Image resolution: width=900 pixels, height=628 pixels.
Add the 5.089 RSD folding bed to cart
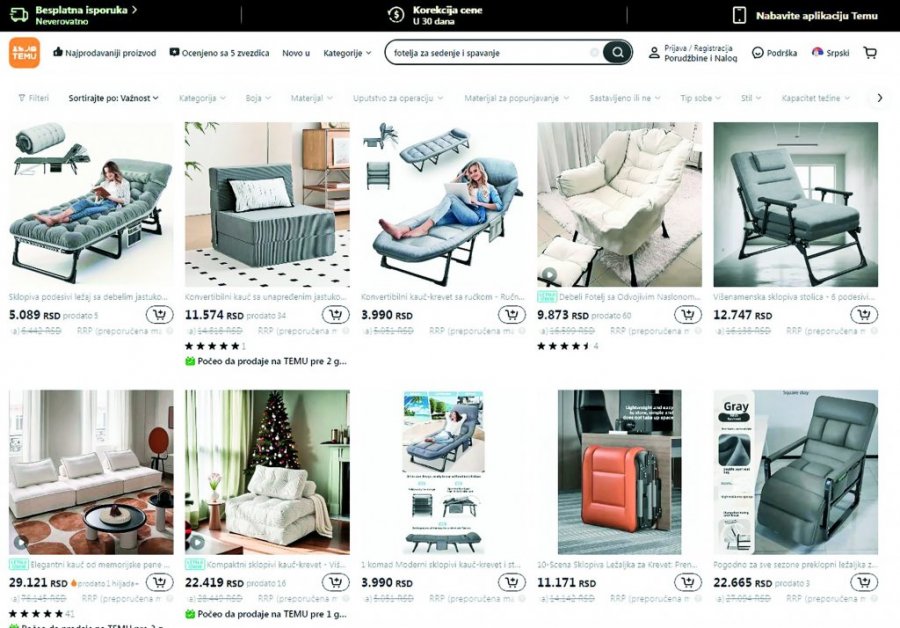[x=160, y=315]
